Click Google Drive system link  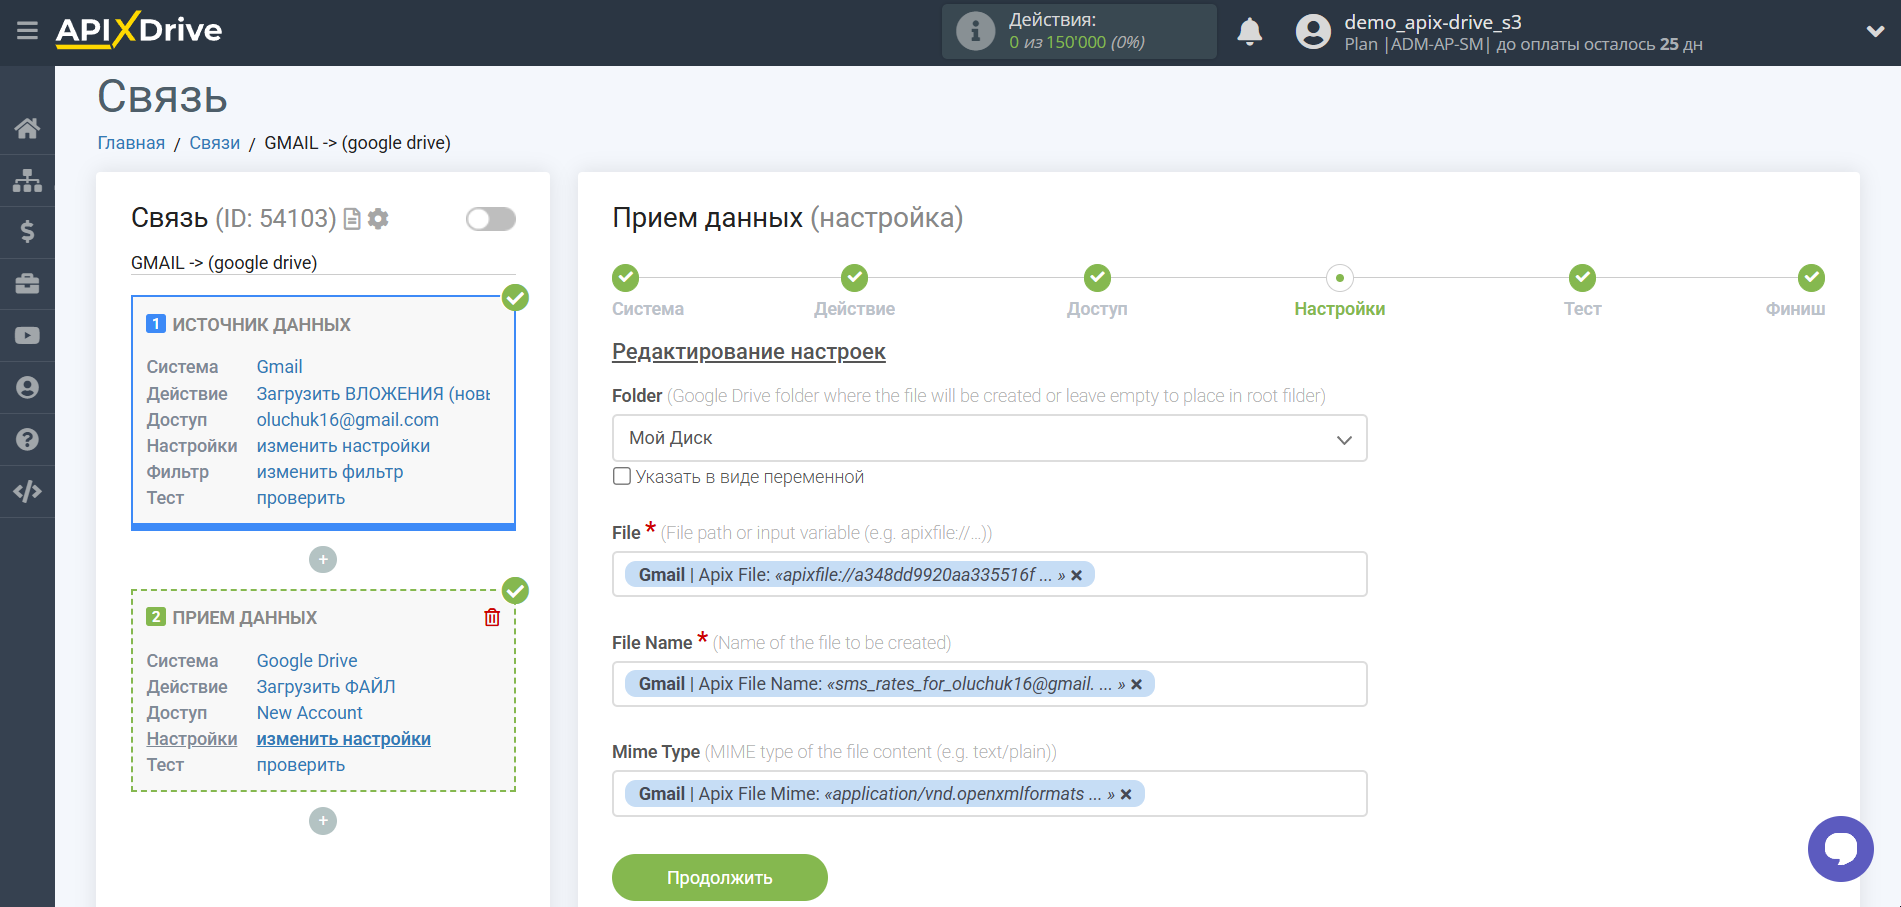[x=307, y=661]
